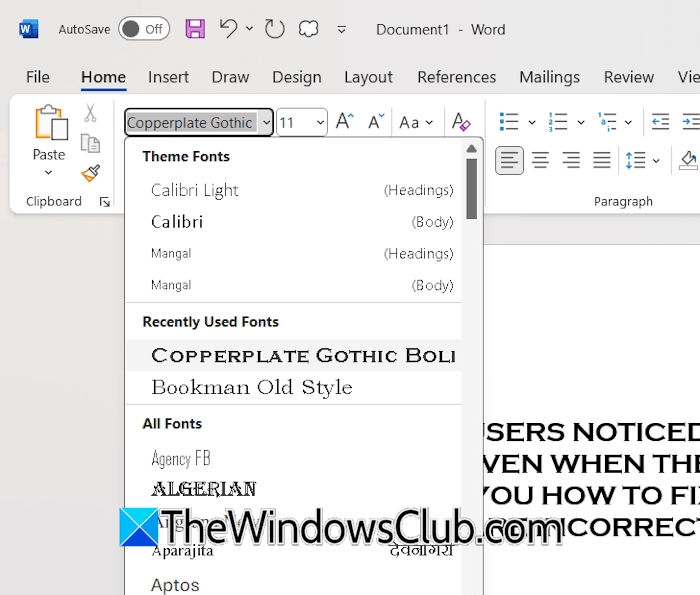Click the font list scrollbar thumb
This screenshot has width=700, height=595.
[x=471, y=189]
